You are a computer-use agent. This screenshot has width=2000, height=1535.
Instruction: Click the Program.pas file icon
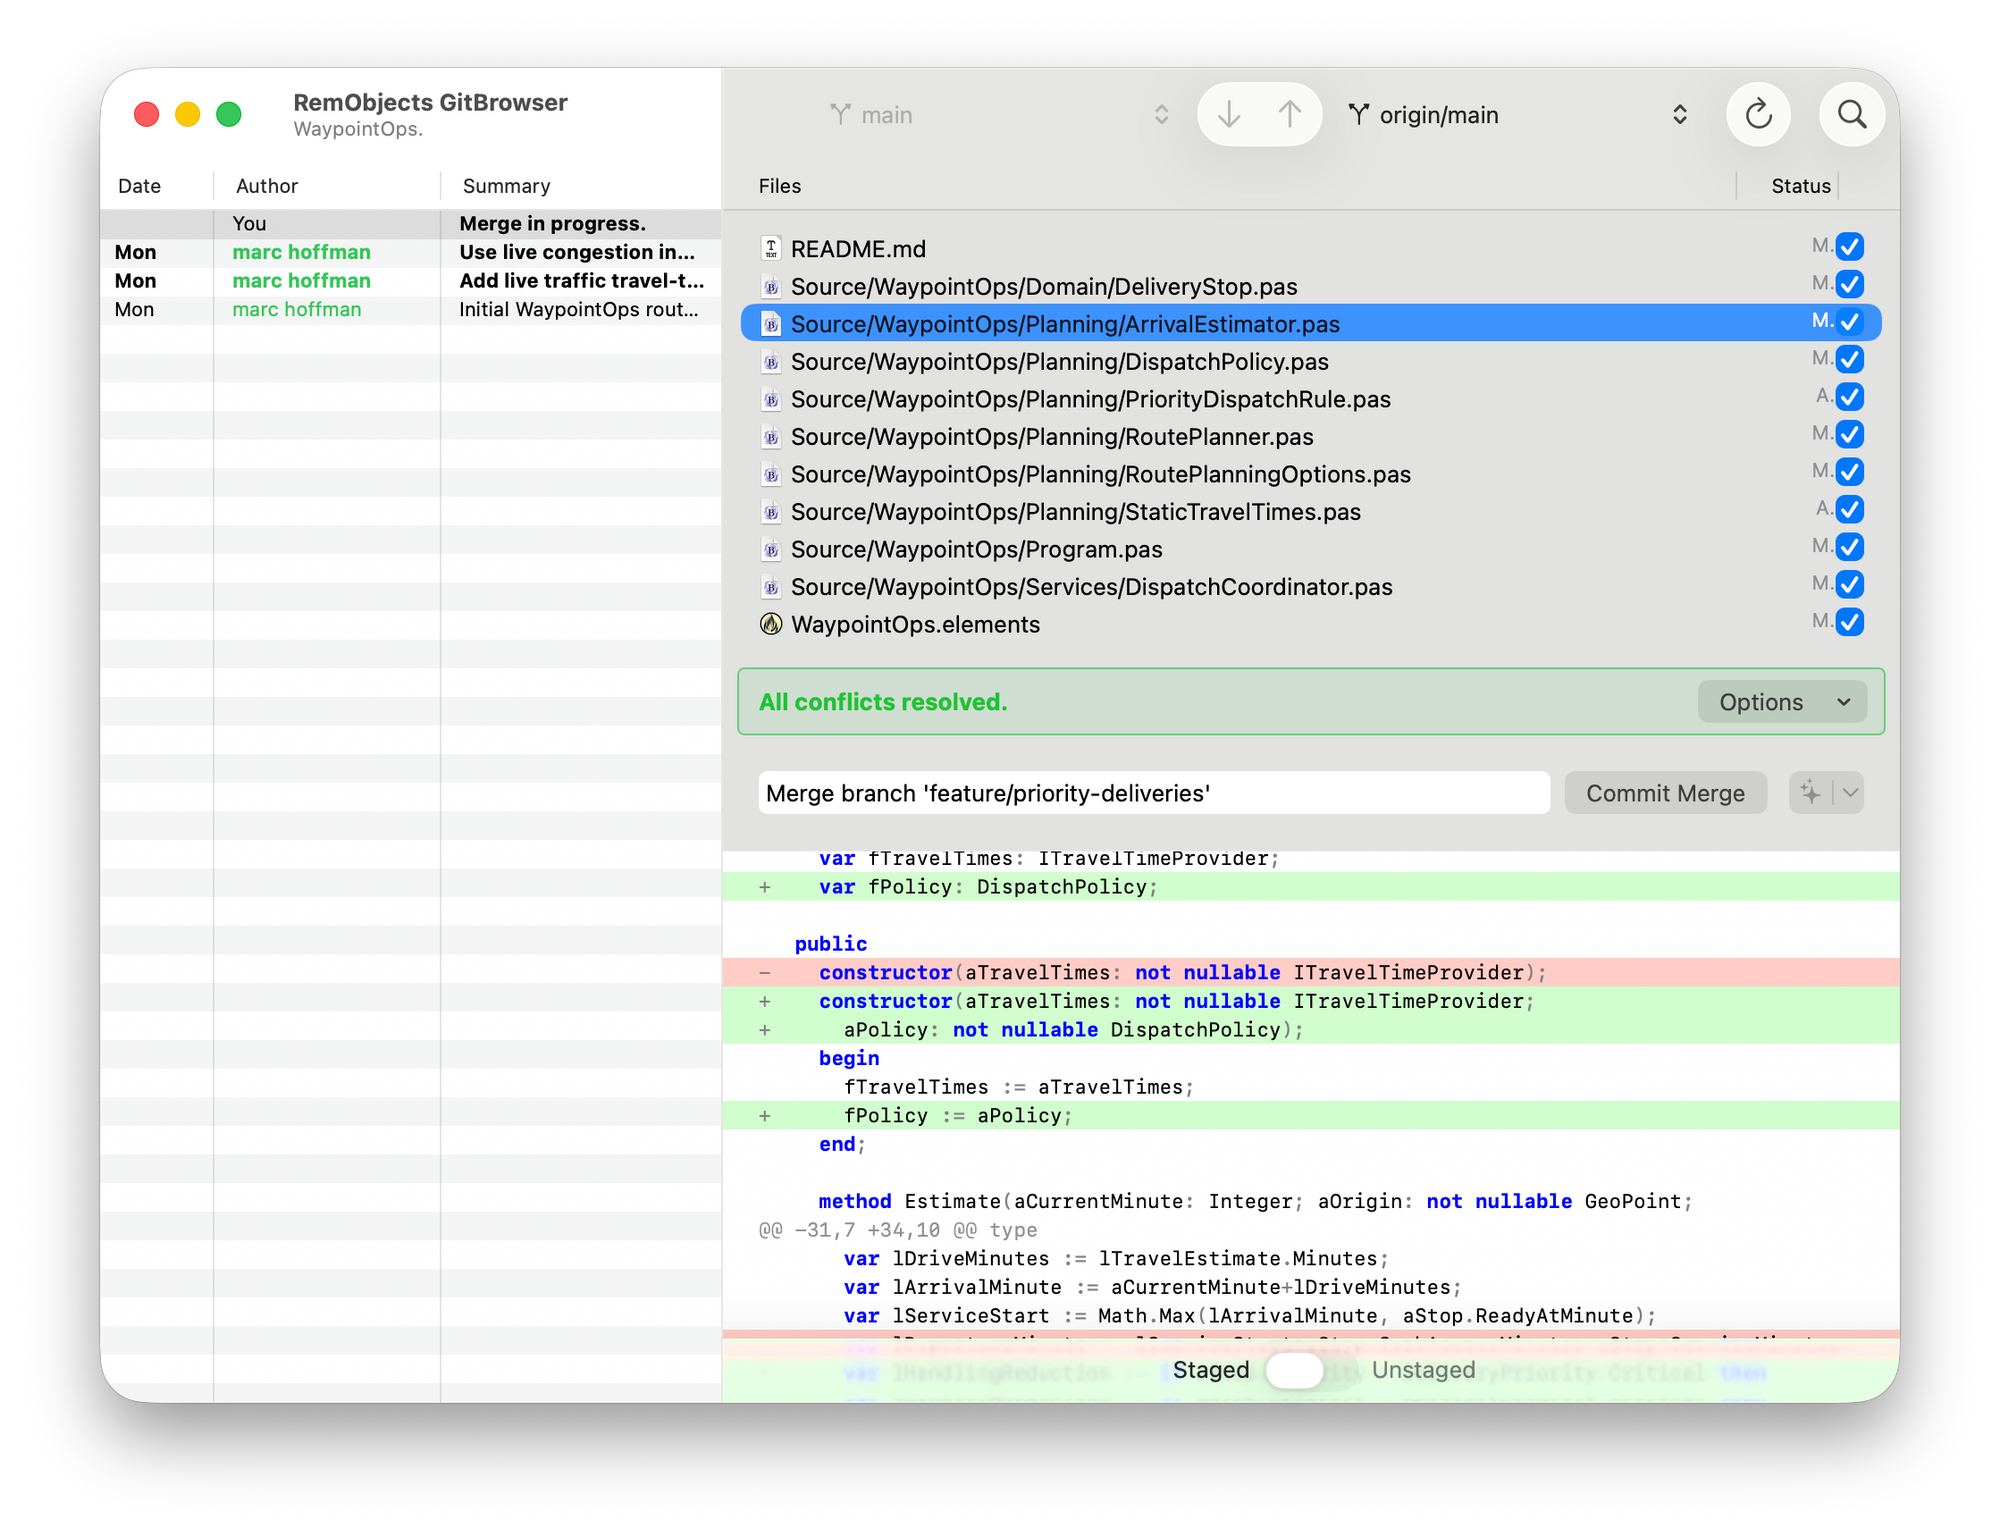[x=771, y=549]
